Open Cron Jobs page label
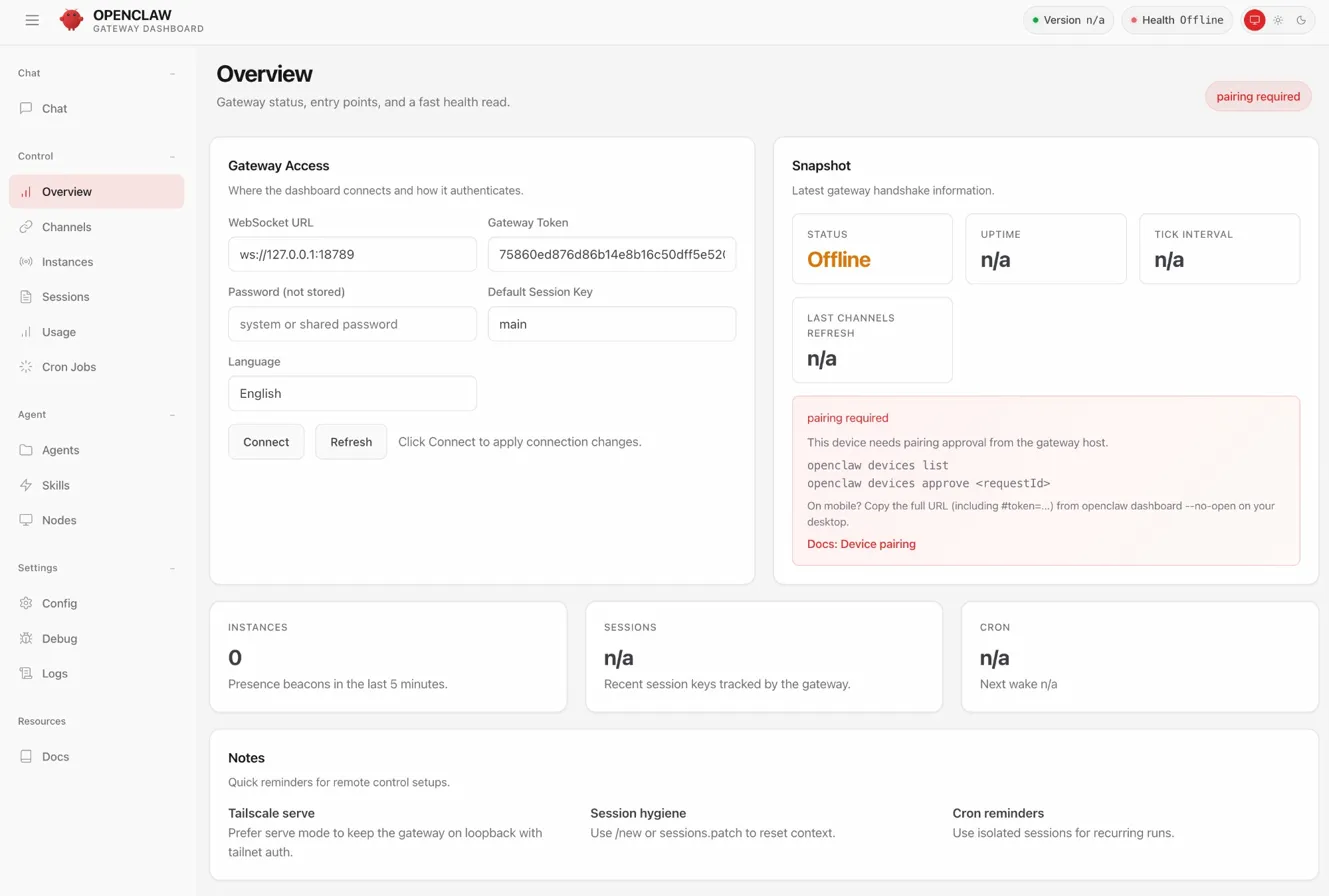 [x=69, y=367]
